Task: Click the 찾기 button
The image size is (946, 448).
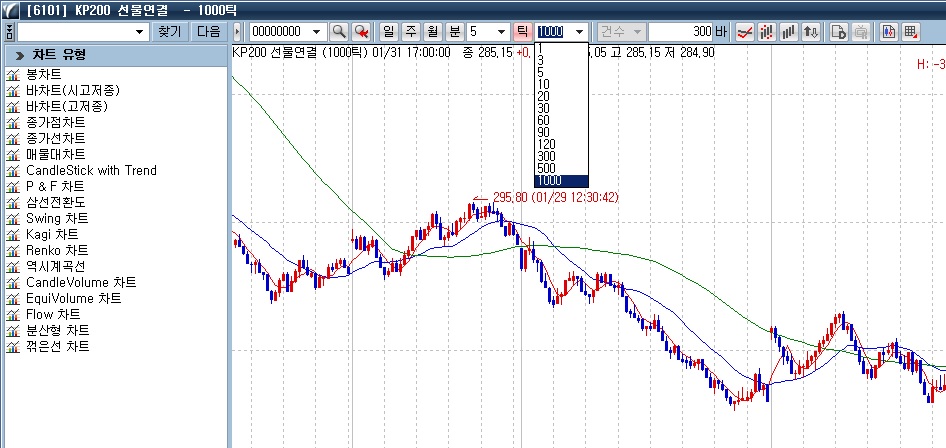Action: [x=170, y=32]
